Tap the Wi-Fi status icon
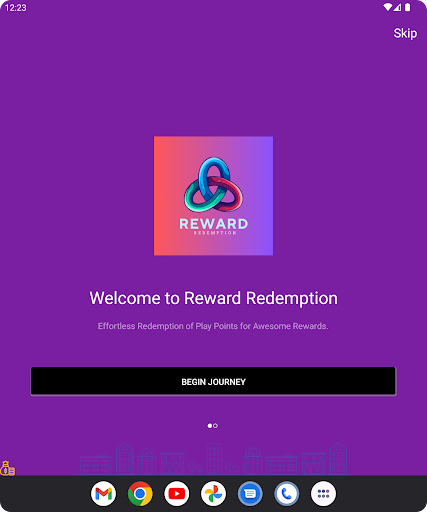Screen dimensions: 427x512 (x=388, y=7)
